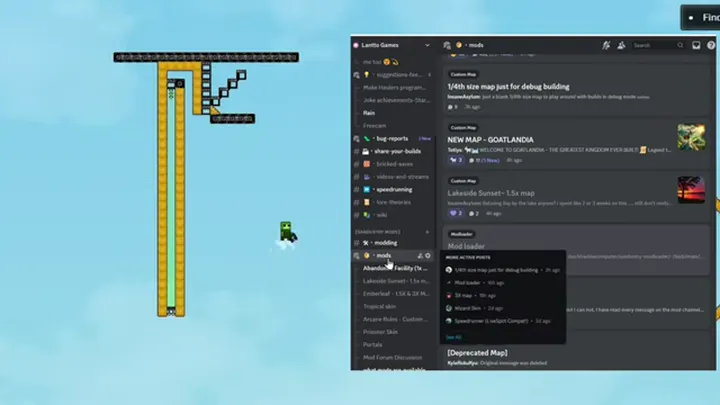This screenshot has width=720, height=405.
Task: Open the Lantto Games server dropdown menu
Action: coord(428,45)
